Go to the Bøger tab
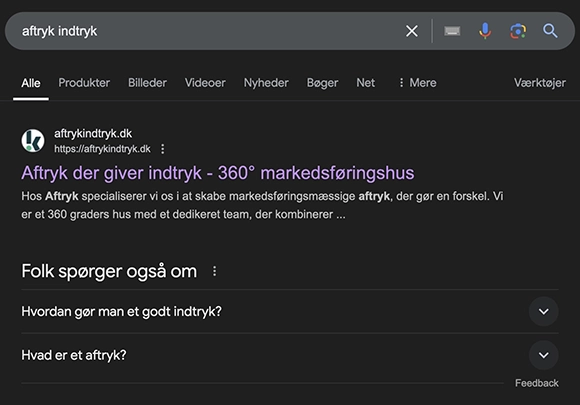580x405 pixels. pyautogui.click(x=322, y=83)
